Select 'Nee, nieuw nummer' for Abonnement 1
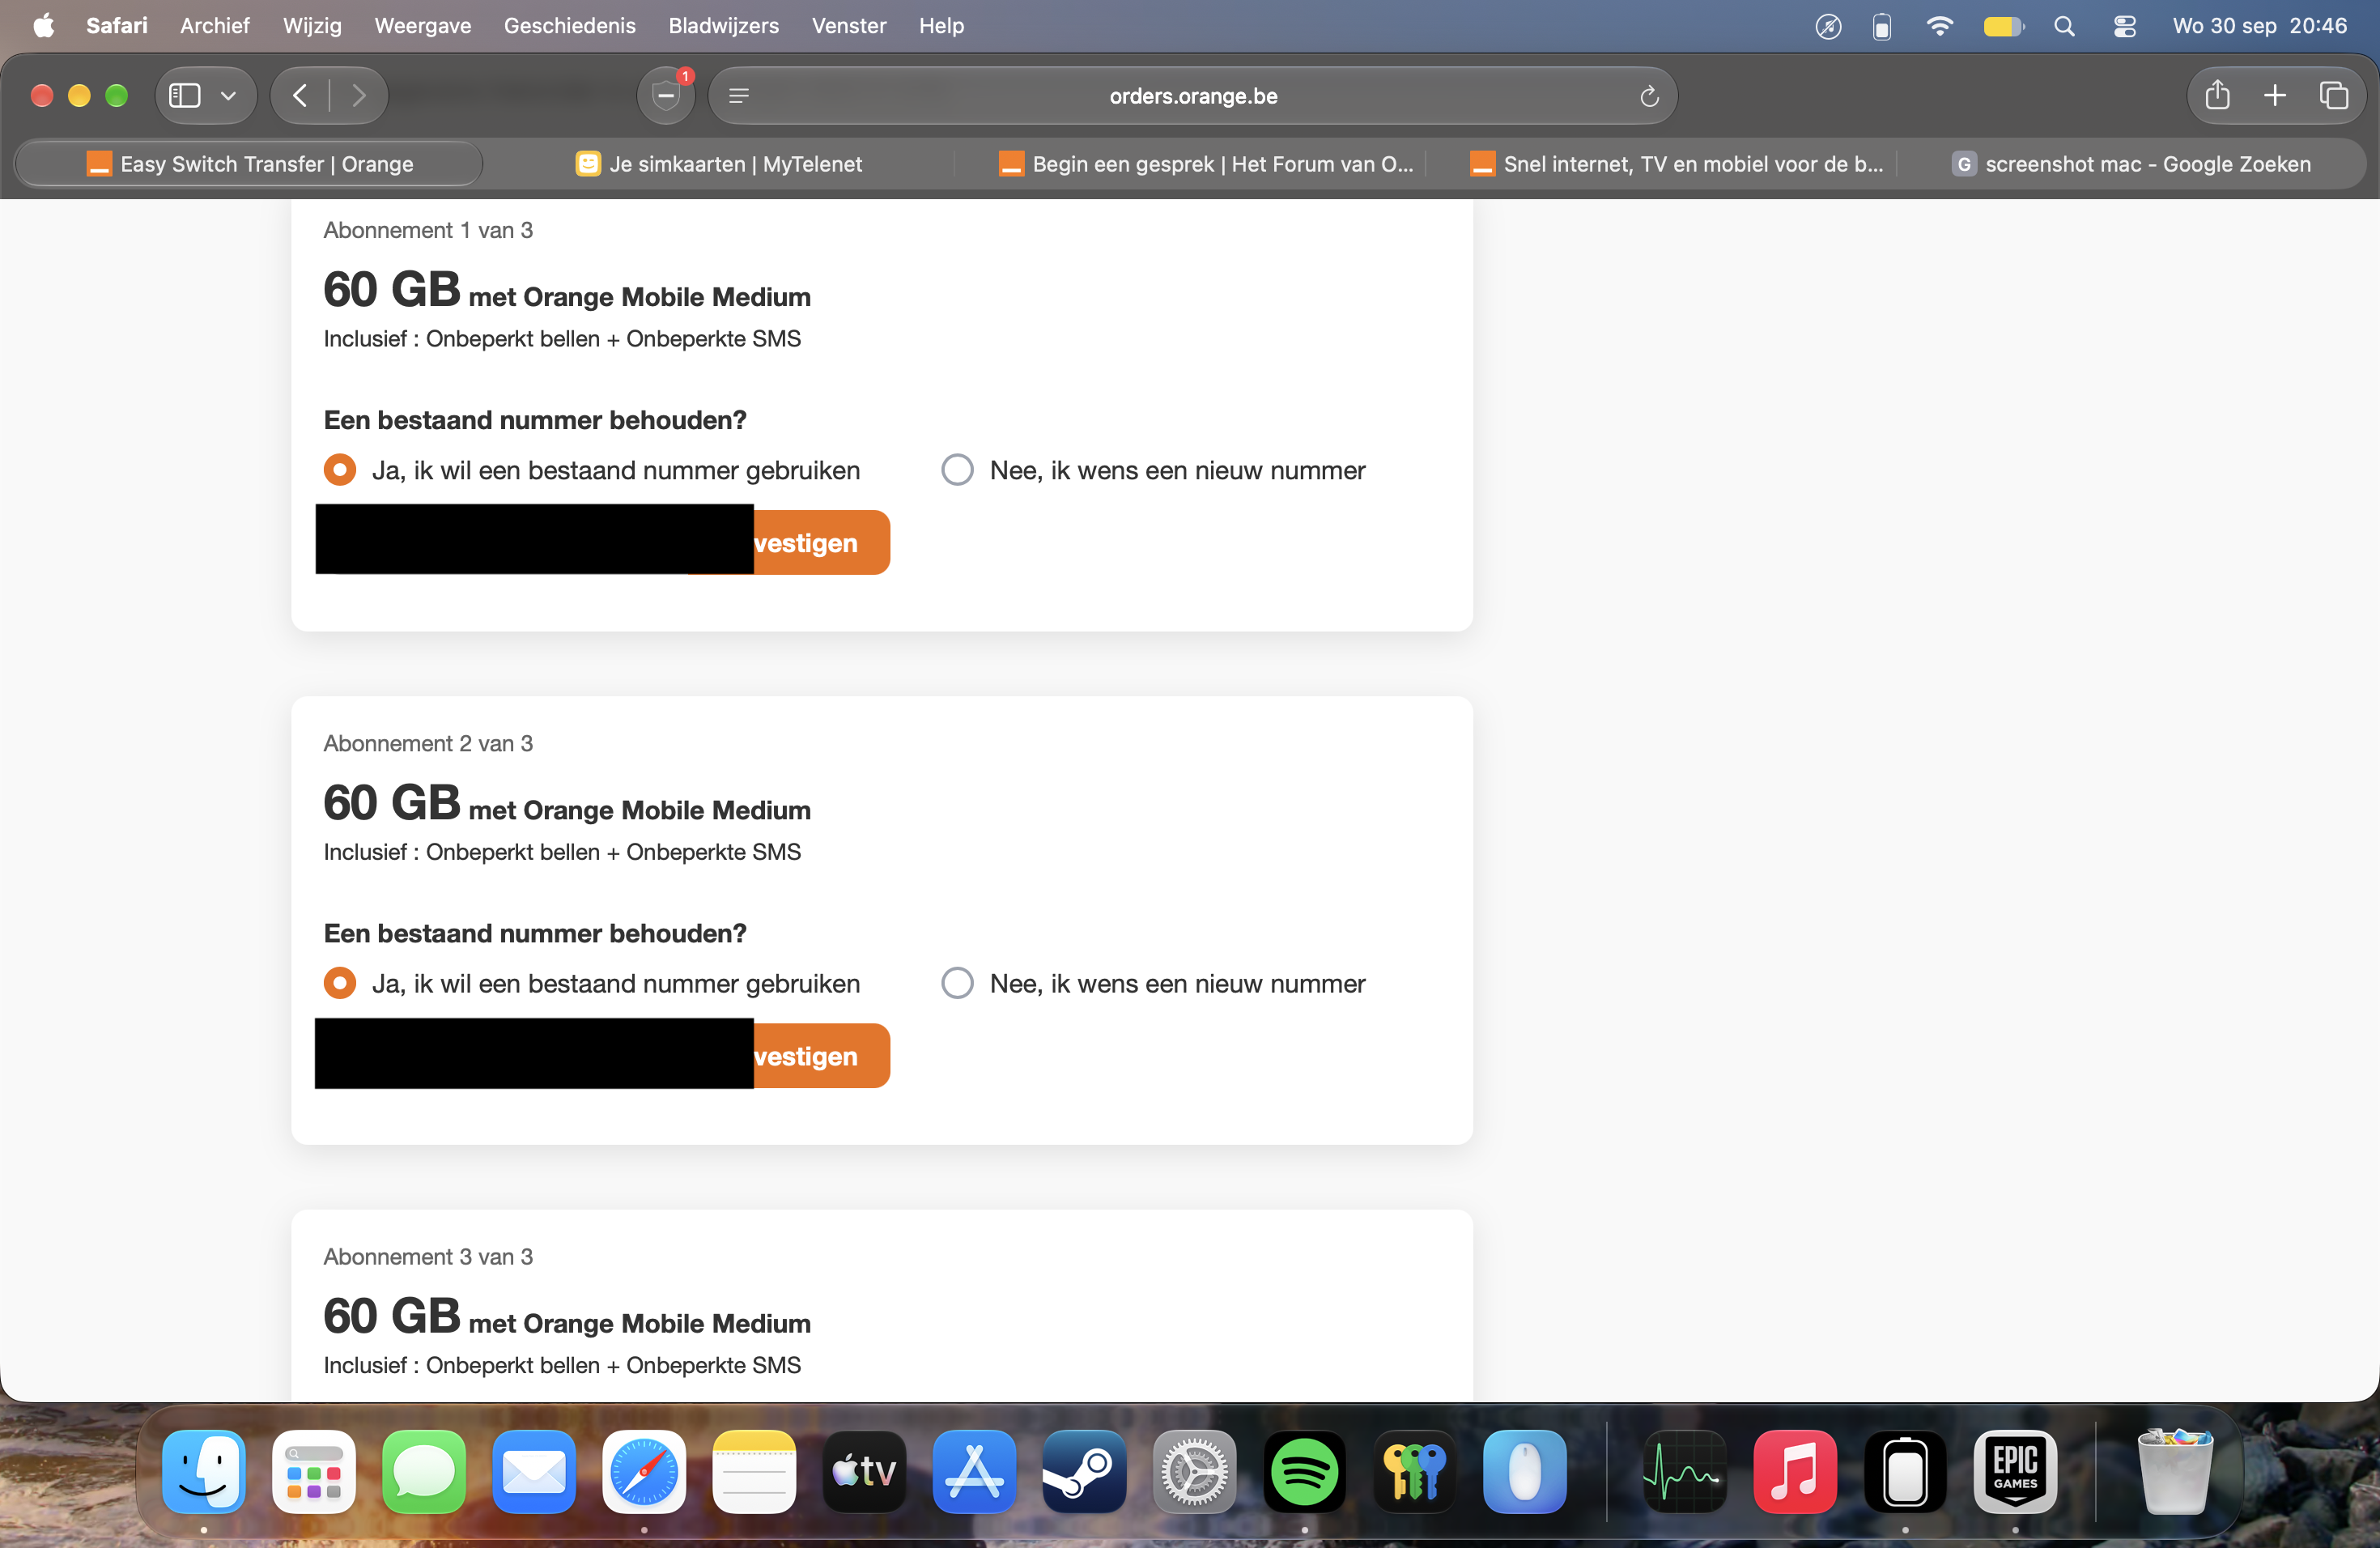2380x1548 pixels. pos(957,470)
